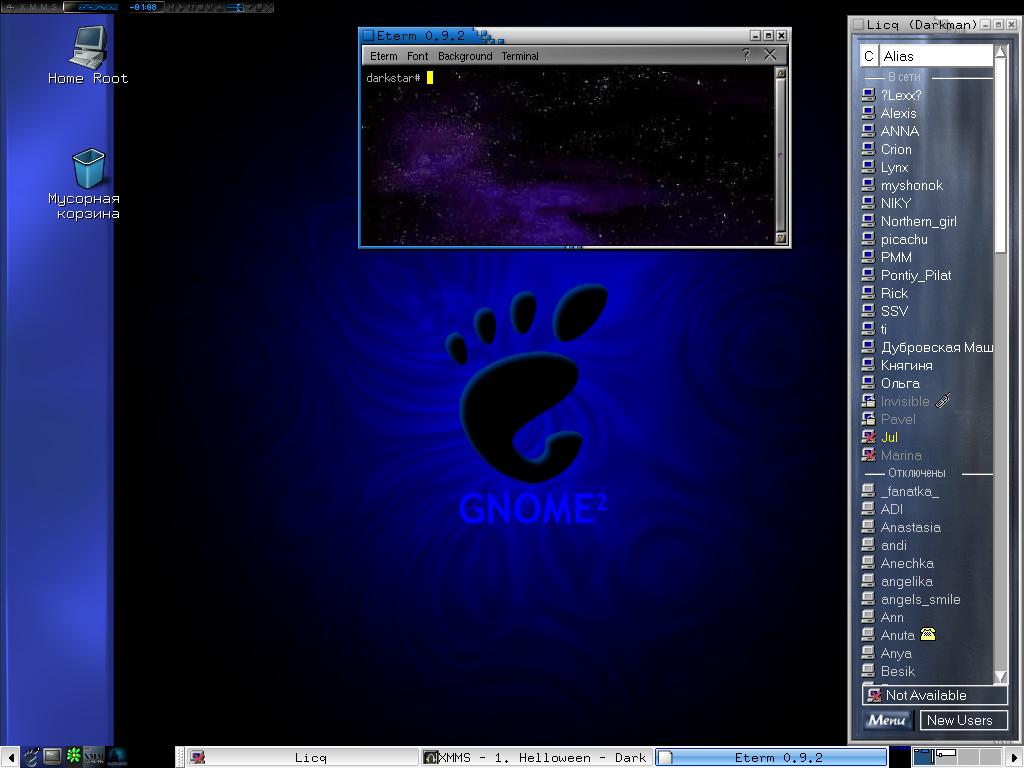Screen dimensions: 1024x768
Task: Switch to XMMS Helloween task in taskbar
Action: coord(536,758)
